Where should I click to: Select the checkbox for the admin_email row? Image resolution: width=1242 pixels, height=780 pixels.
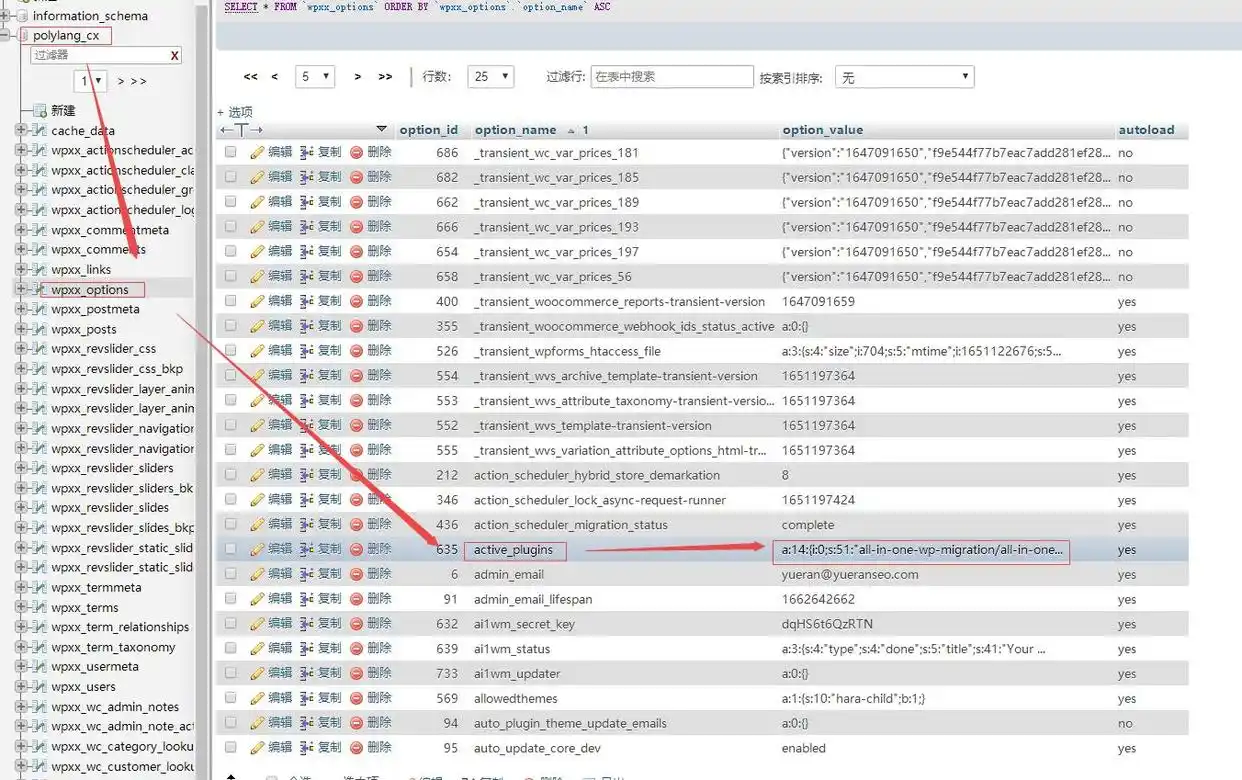pyautogui.click(x=231, y=574)
